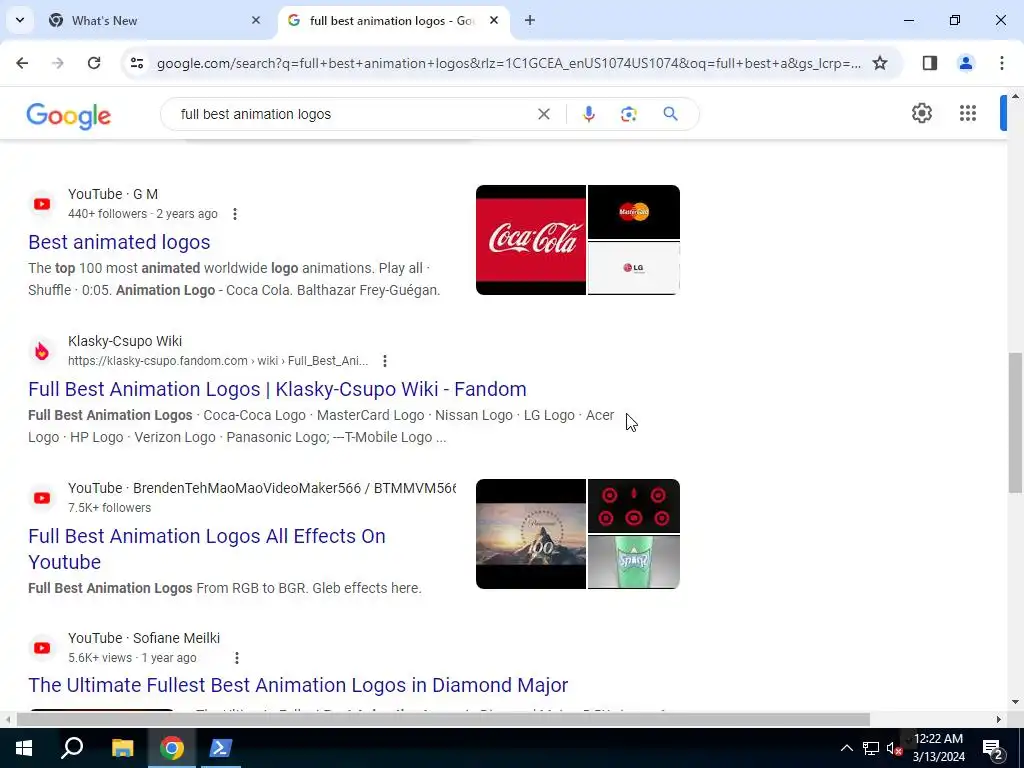The width and height of the screenshot is (1024, 768).
Task: Open Google quick settings gear
Action: pyautogui.click(x=921, y=113)
